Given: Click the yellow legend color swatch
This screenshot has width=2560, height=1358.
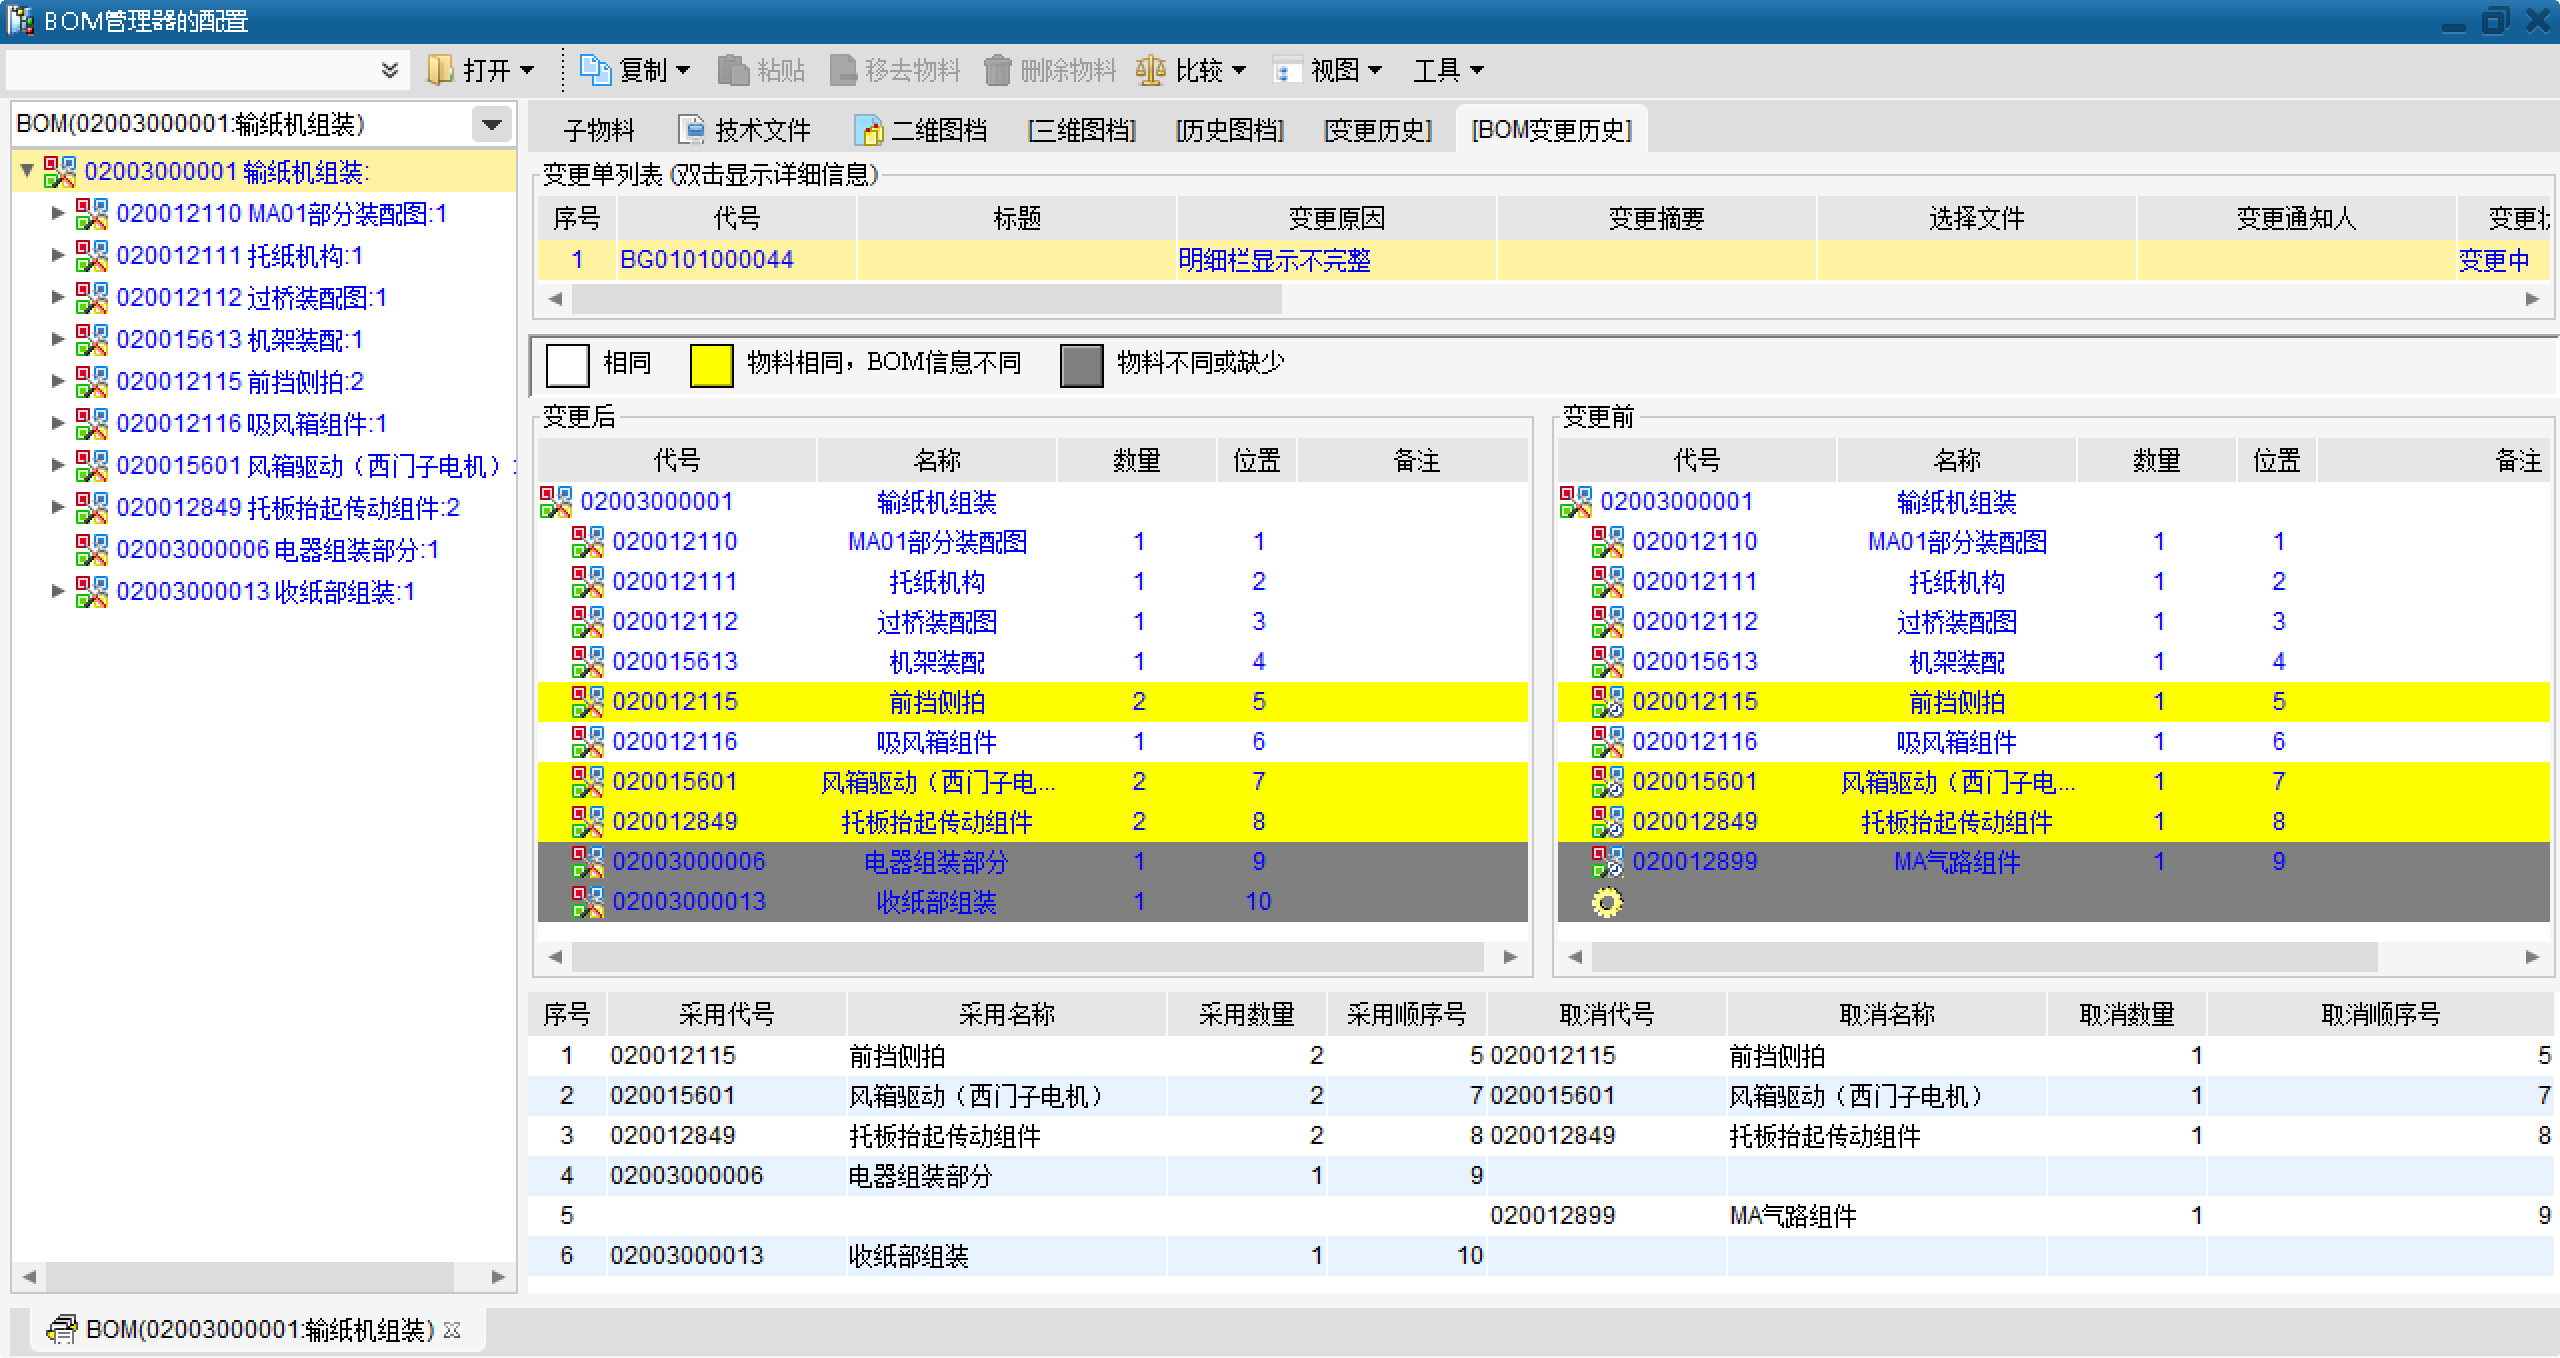Looking at the screenshot, I should tap(711, 364).
